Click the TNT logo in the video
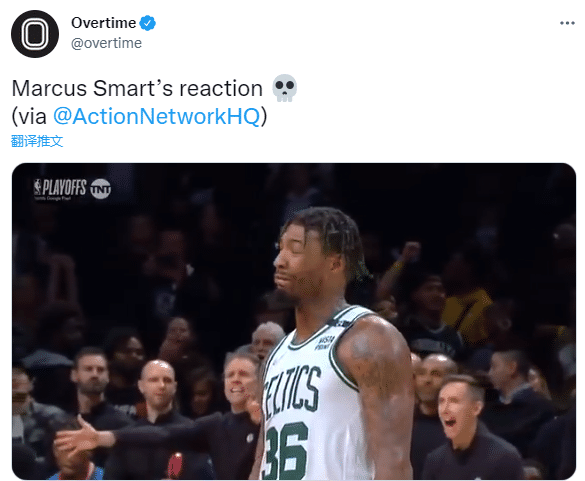Image resolution: width=585 pixels, height=481 pixels. click(x=101, y=188)
